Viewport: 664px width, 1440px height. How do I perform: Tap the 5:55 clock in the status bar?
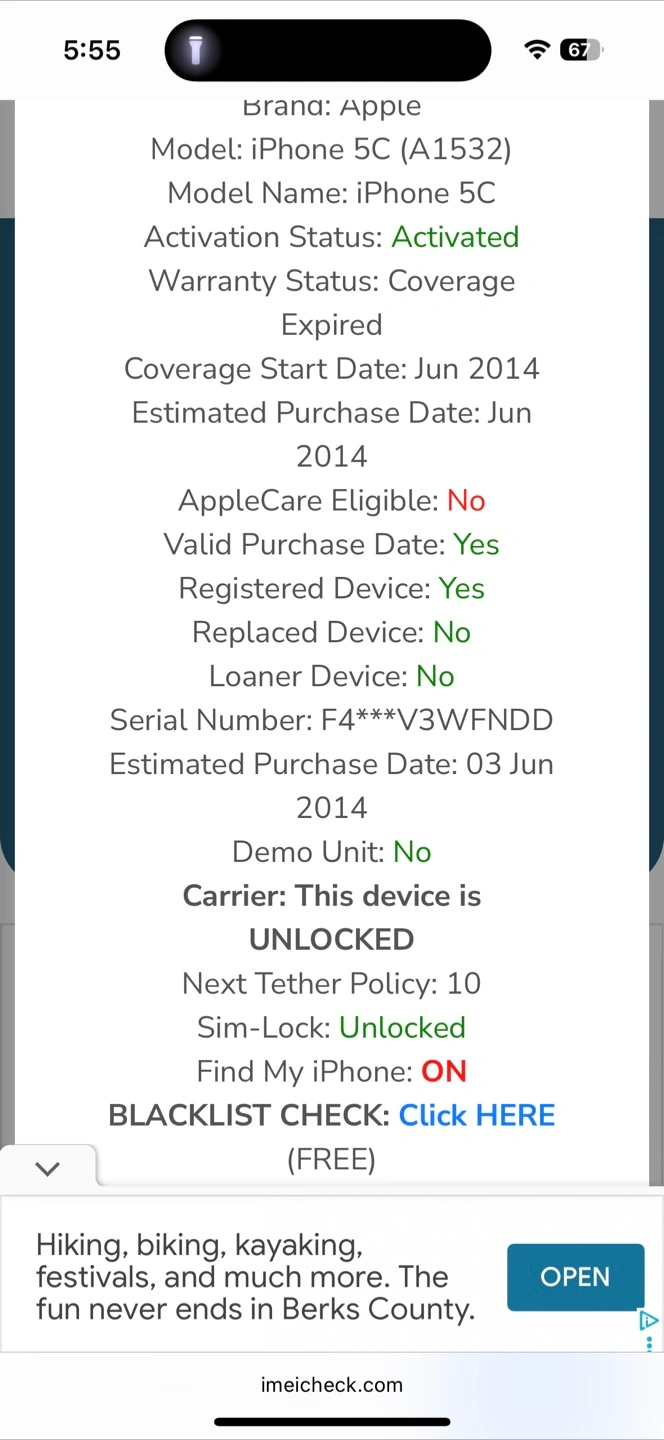(x=92, y=50)
